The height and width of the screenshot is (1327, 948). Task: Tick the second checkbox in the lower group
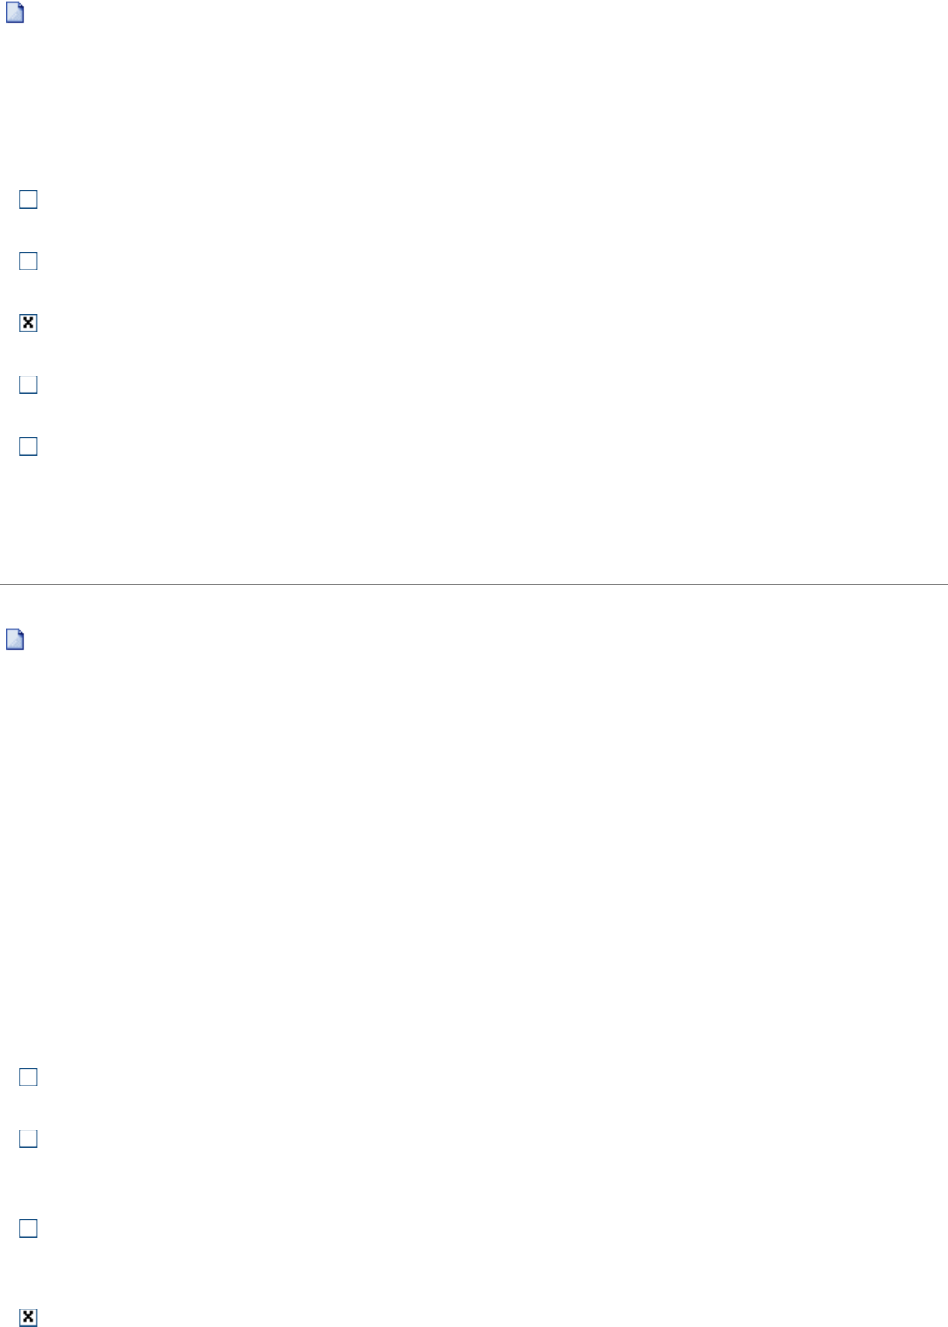28,1139
